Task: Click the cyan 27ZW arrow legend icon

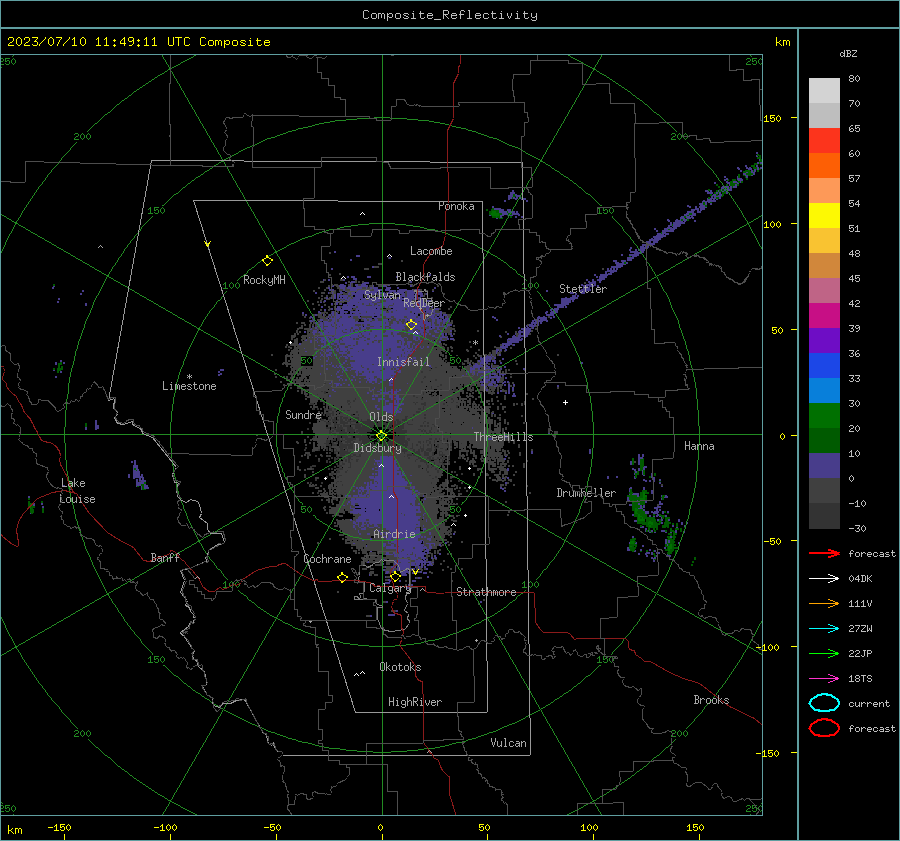Action: tap(824, 629)
